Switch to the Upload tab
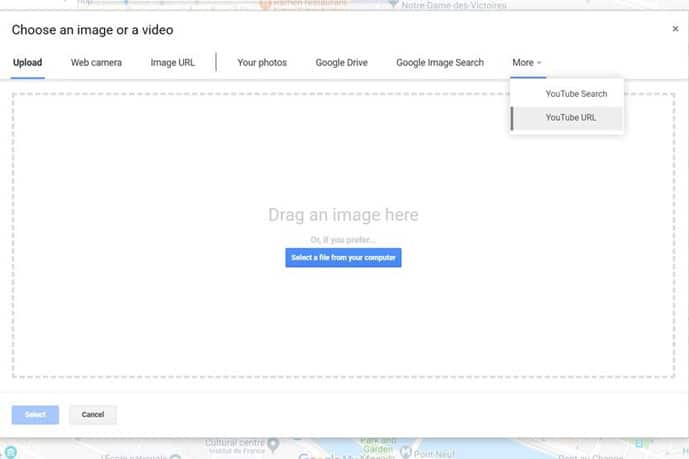The width and height of the screenshot is (689, 459). pyautogui.click(x=28, y=63)
